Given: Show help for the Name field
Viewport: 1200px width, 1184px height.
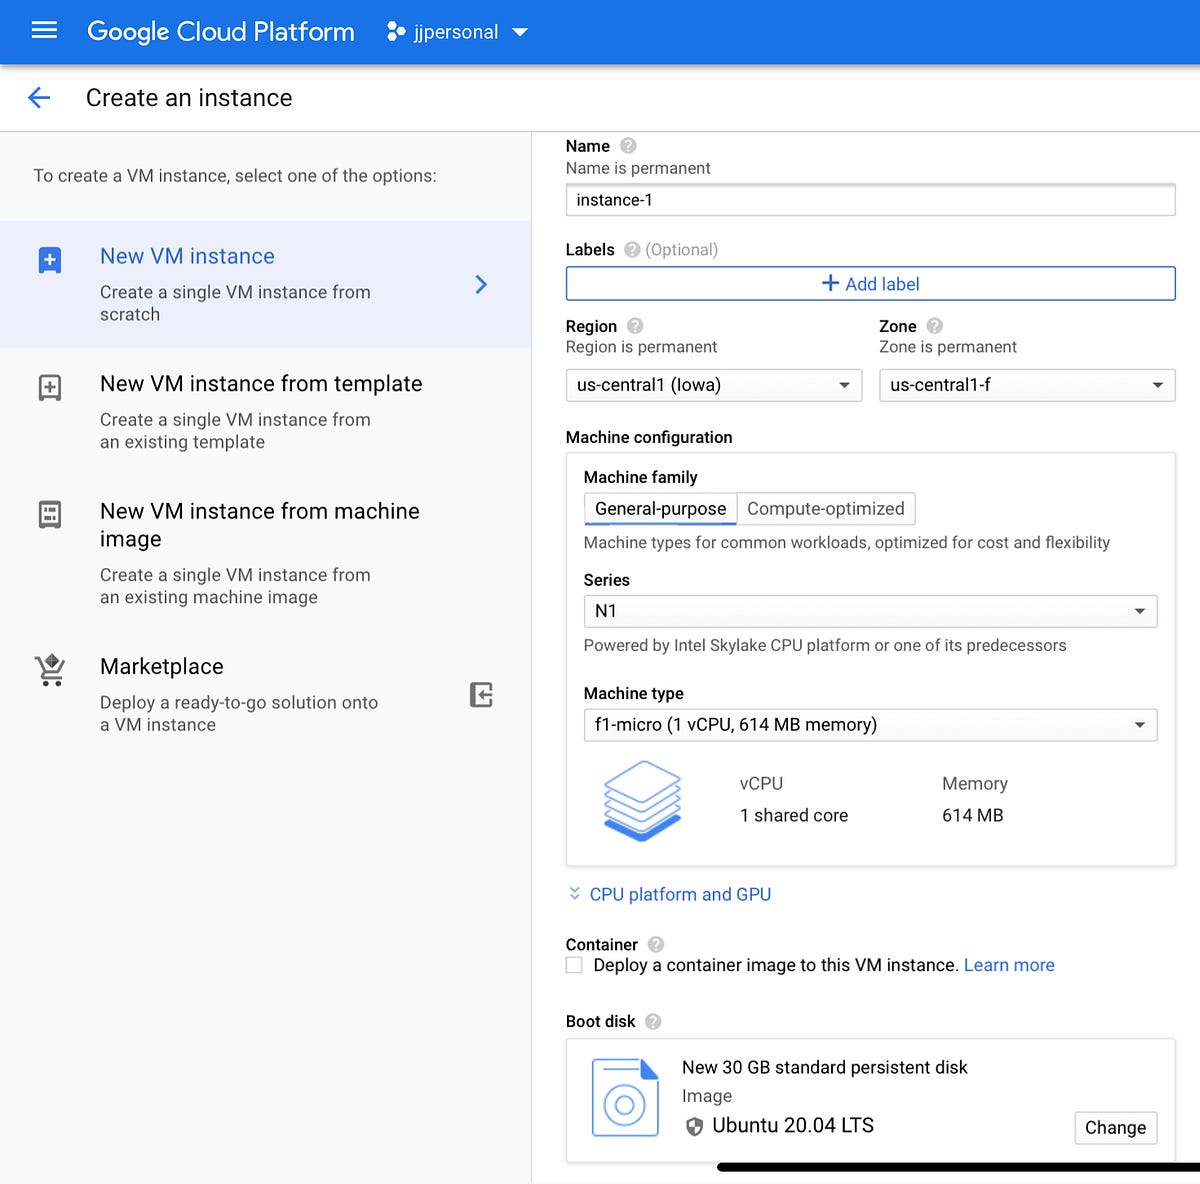Looking at the screenshot, I should click(x=628, y=146).
